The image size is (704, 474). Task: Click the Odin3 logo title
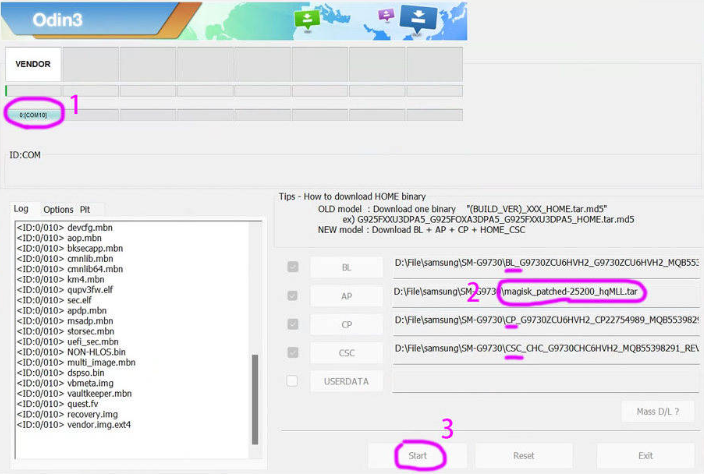(57, 20)
